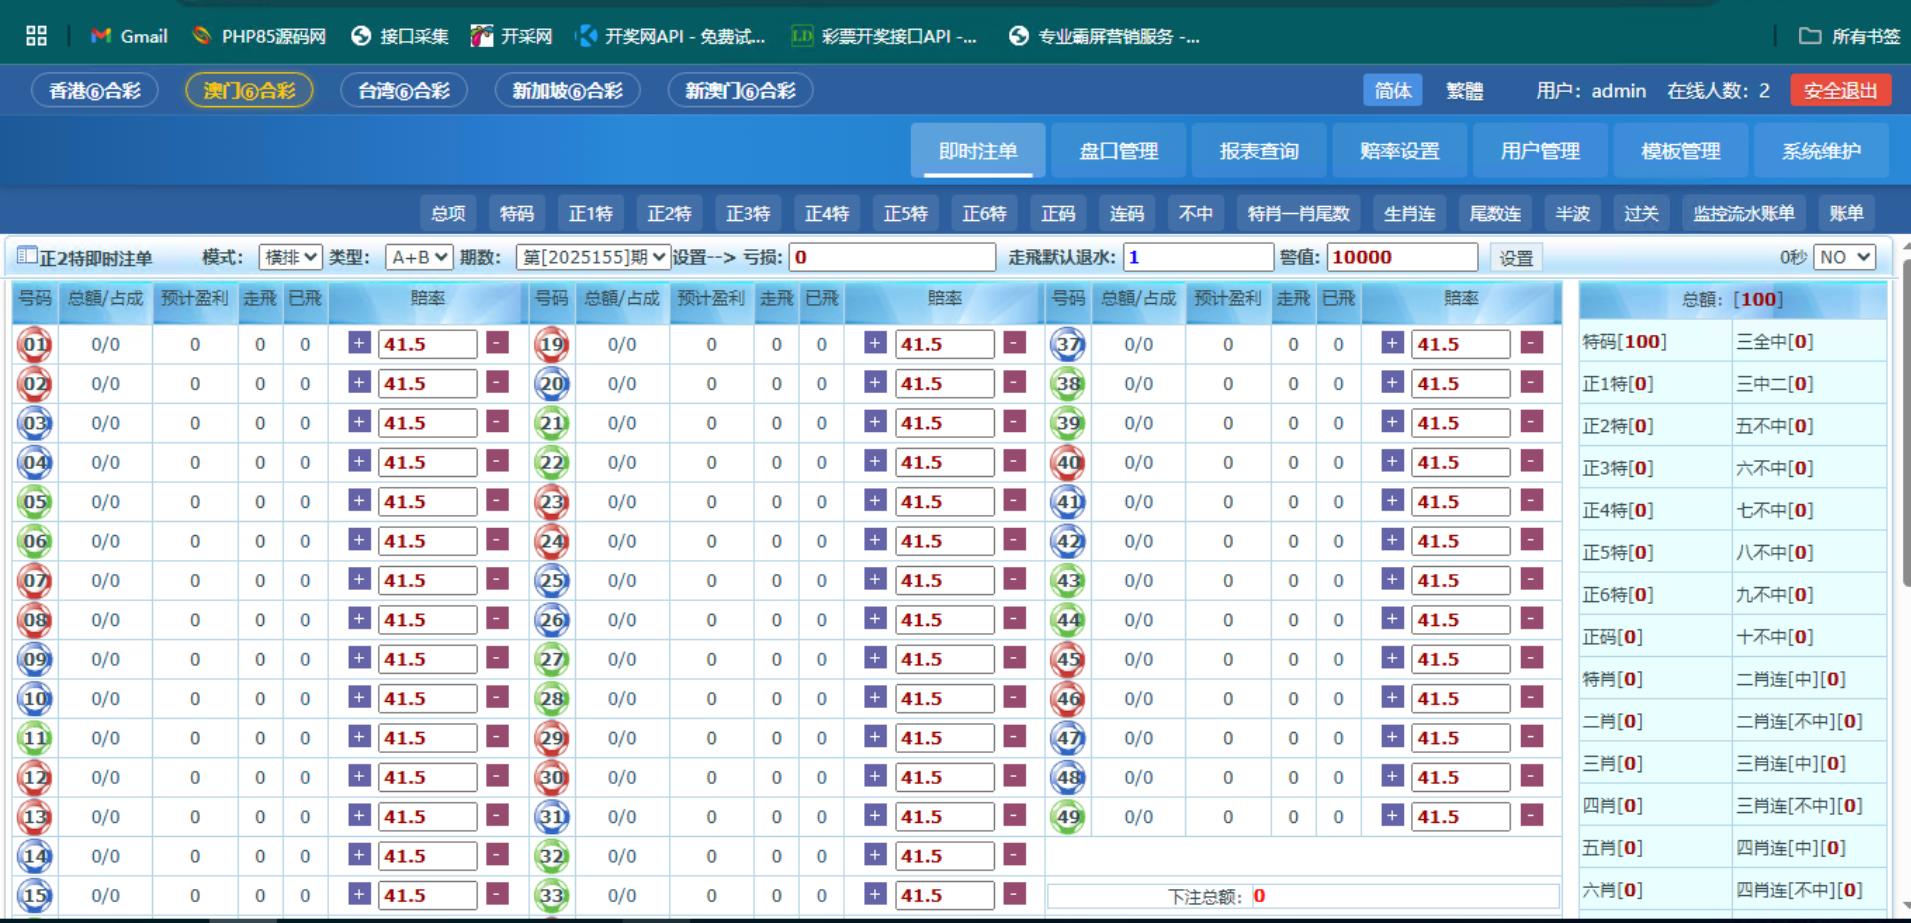Open the browser apps grid icon
Screen dimensions: 1911x923
pos(37,36)
